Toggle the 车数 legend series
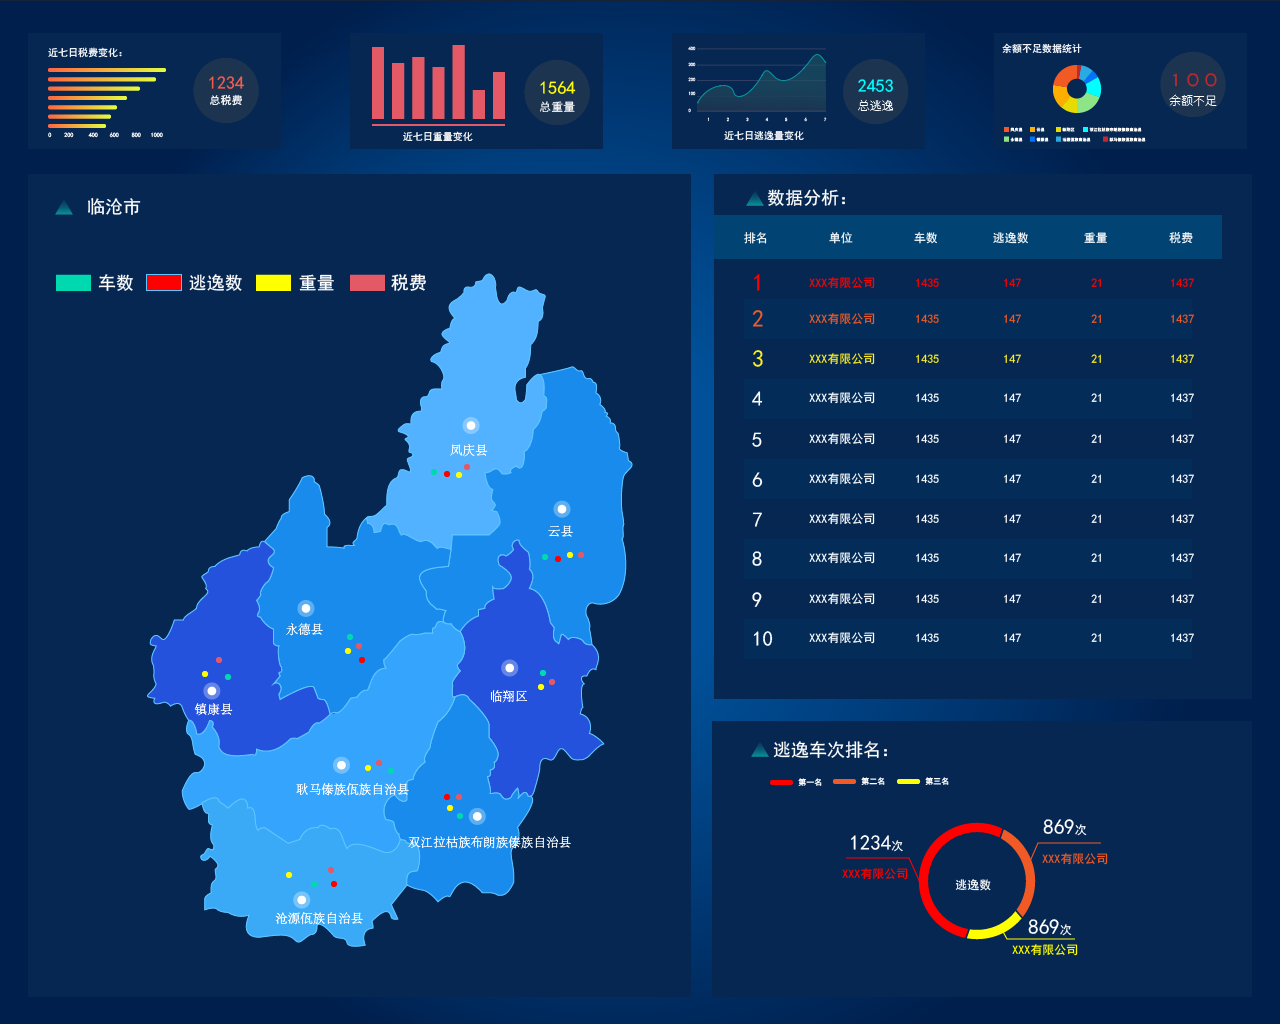The height and width of the screenshot is (1024, 1280). point(95,283)
